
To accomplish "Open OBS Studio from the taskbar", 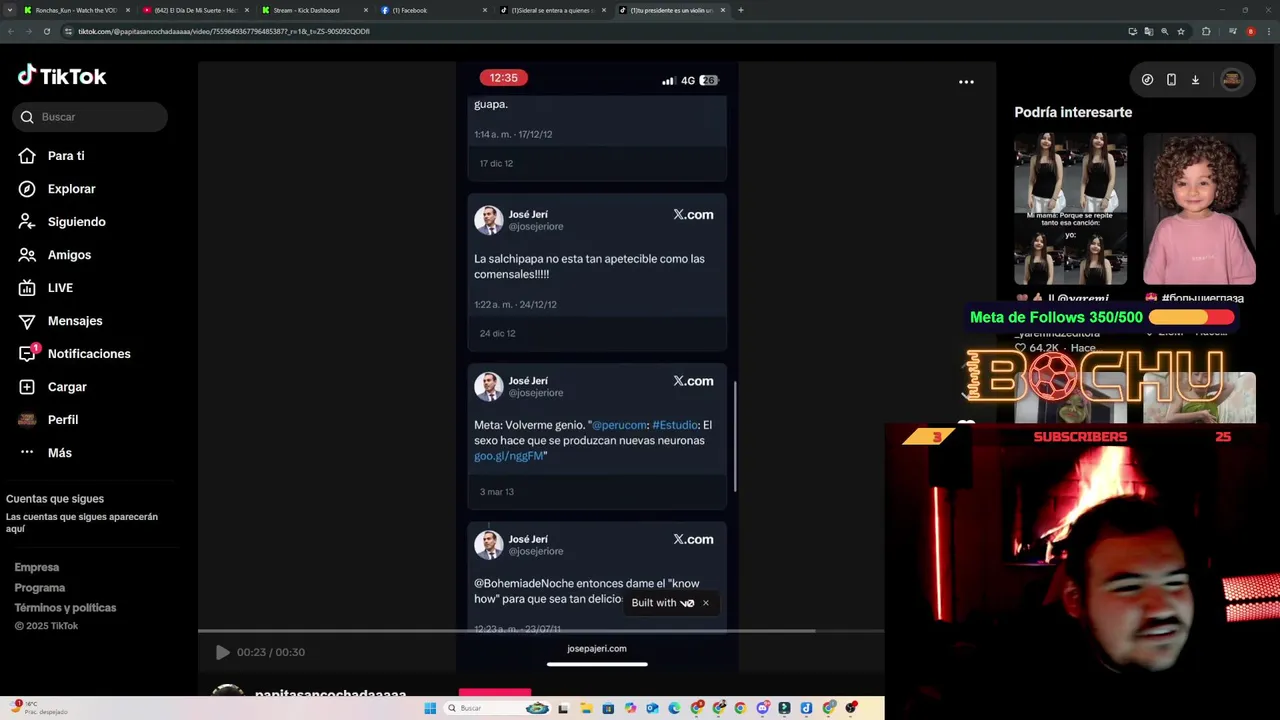I will (851, 708).
